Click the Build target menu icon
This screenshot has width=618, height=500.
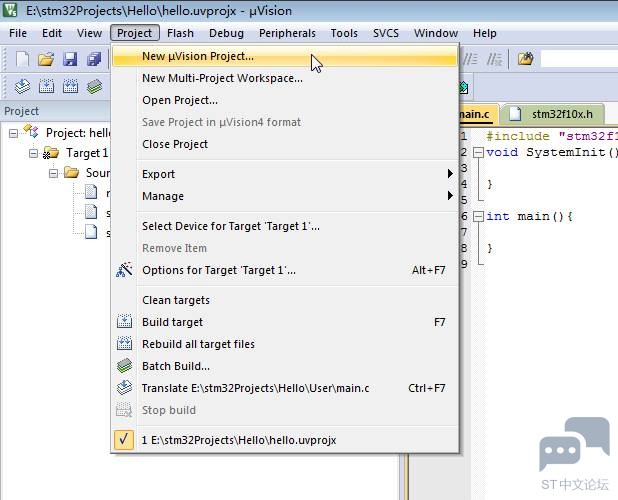pyautogui.click(x=124, y=322)
